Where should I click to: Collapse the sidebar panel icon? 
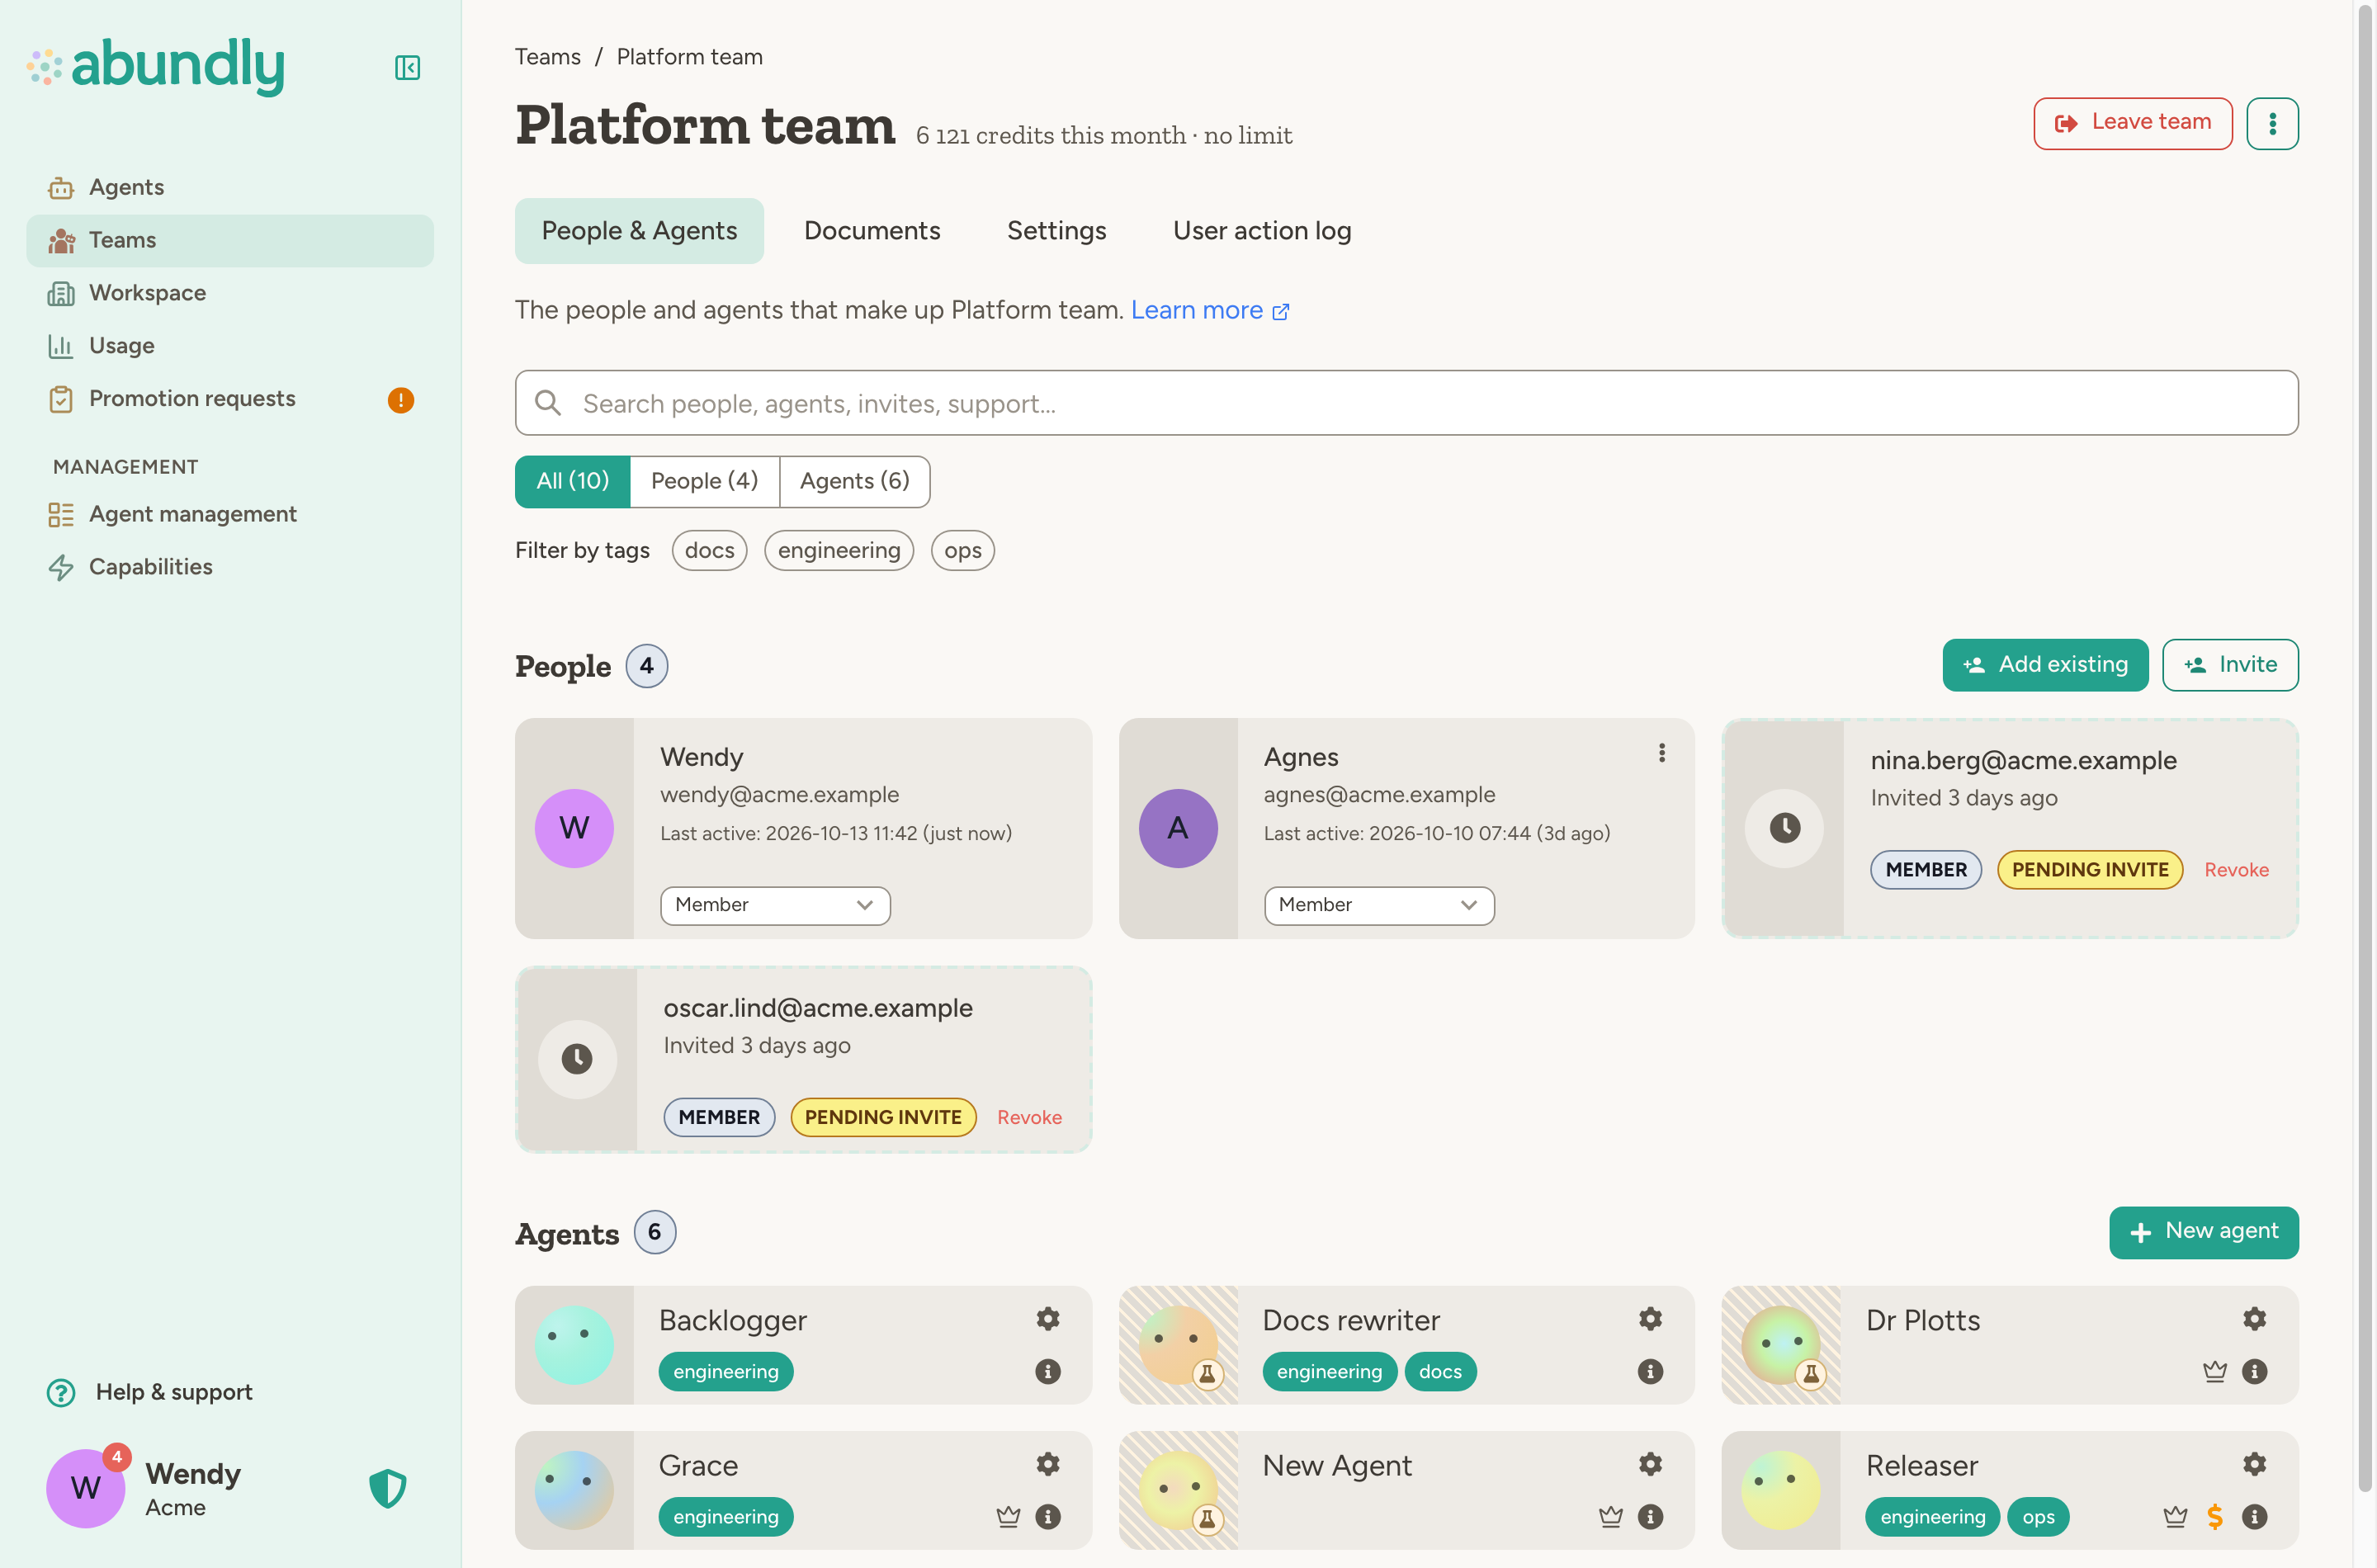[x=407, y=67]
